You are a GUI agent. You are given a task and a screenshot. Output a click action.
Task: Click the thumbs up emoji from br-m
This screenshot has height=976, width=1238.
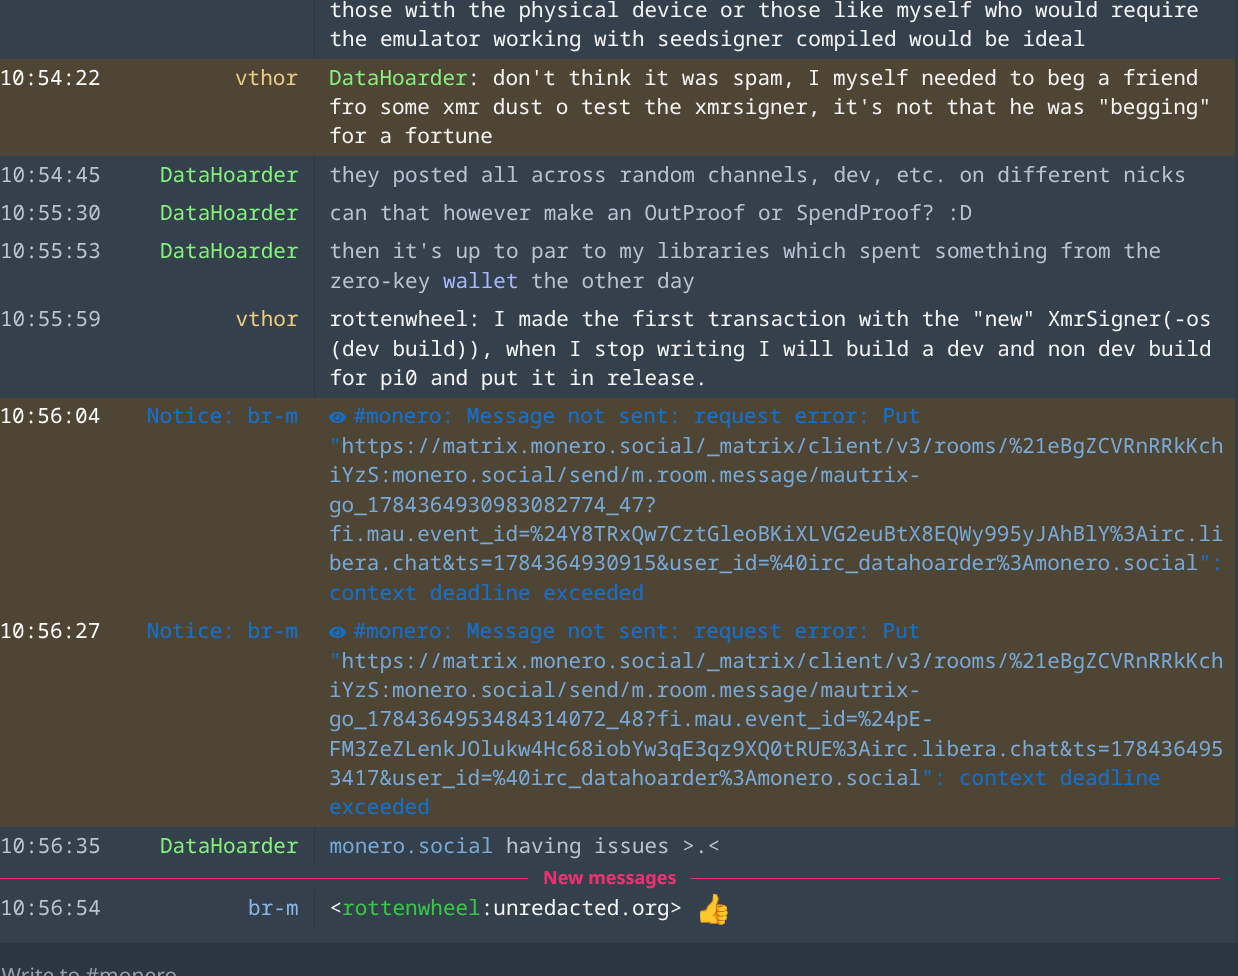coord(713,909)
